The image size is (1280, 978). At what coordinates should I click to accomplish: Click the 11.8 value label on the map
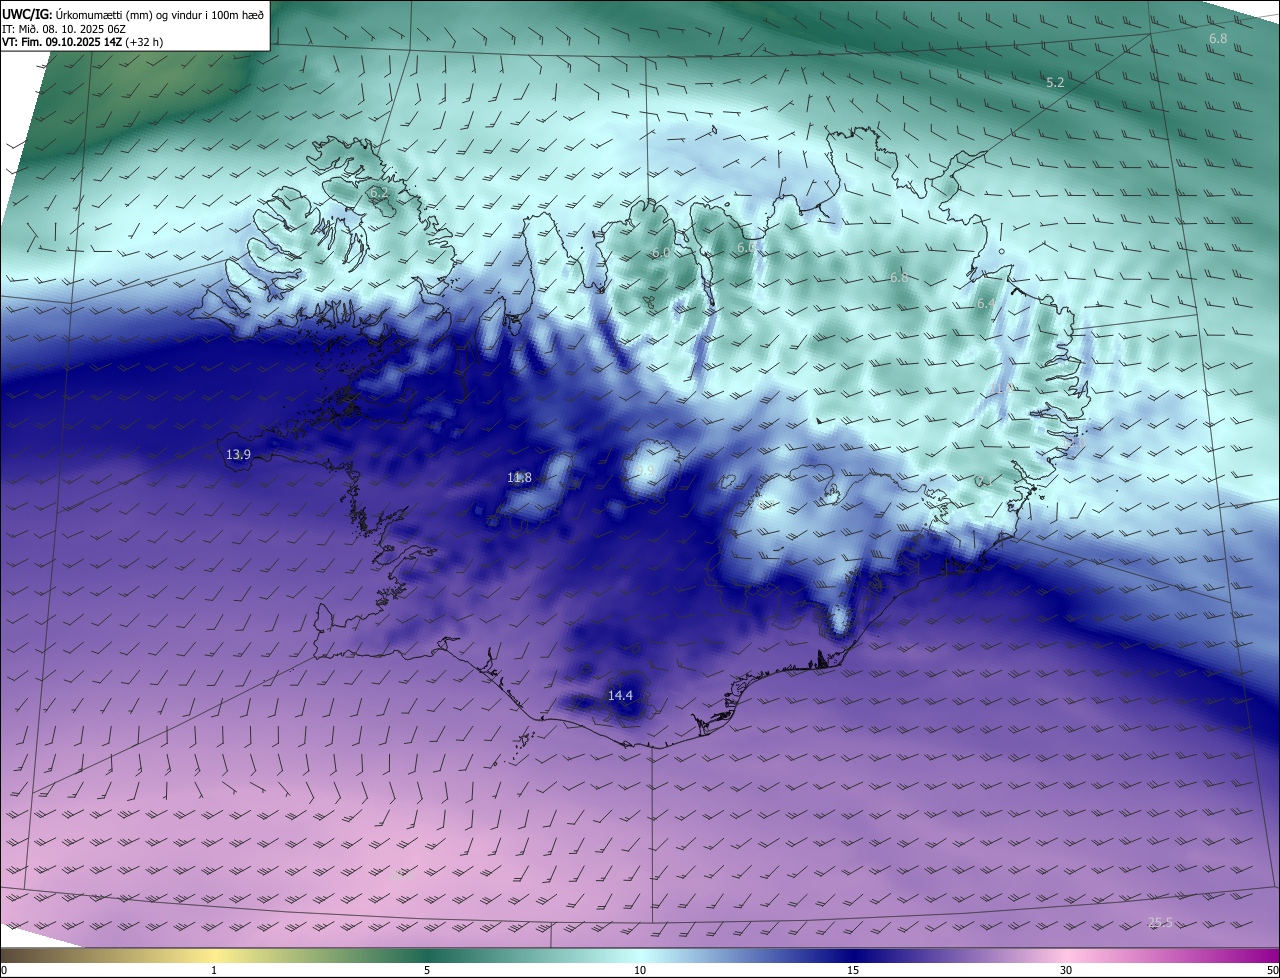tap(519, 478)
